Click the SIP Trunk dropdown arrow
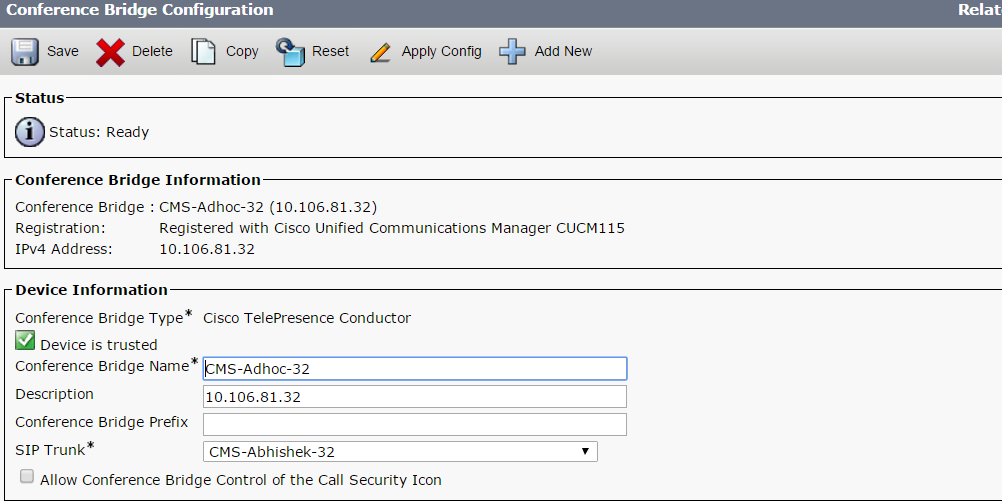Viewport: 1002px width, 501px height. pyautogui.click(x=585, y=452)
